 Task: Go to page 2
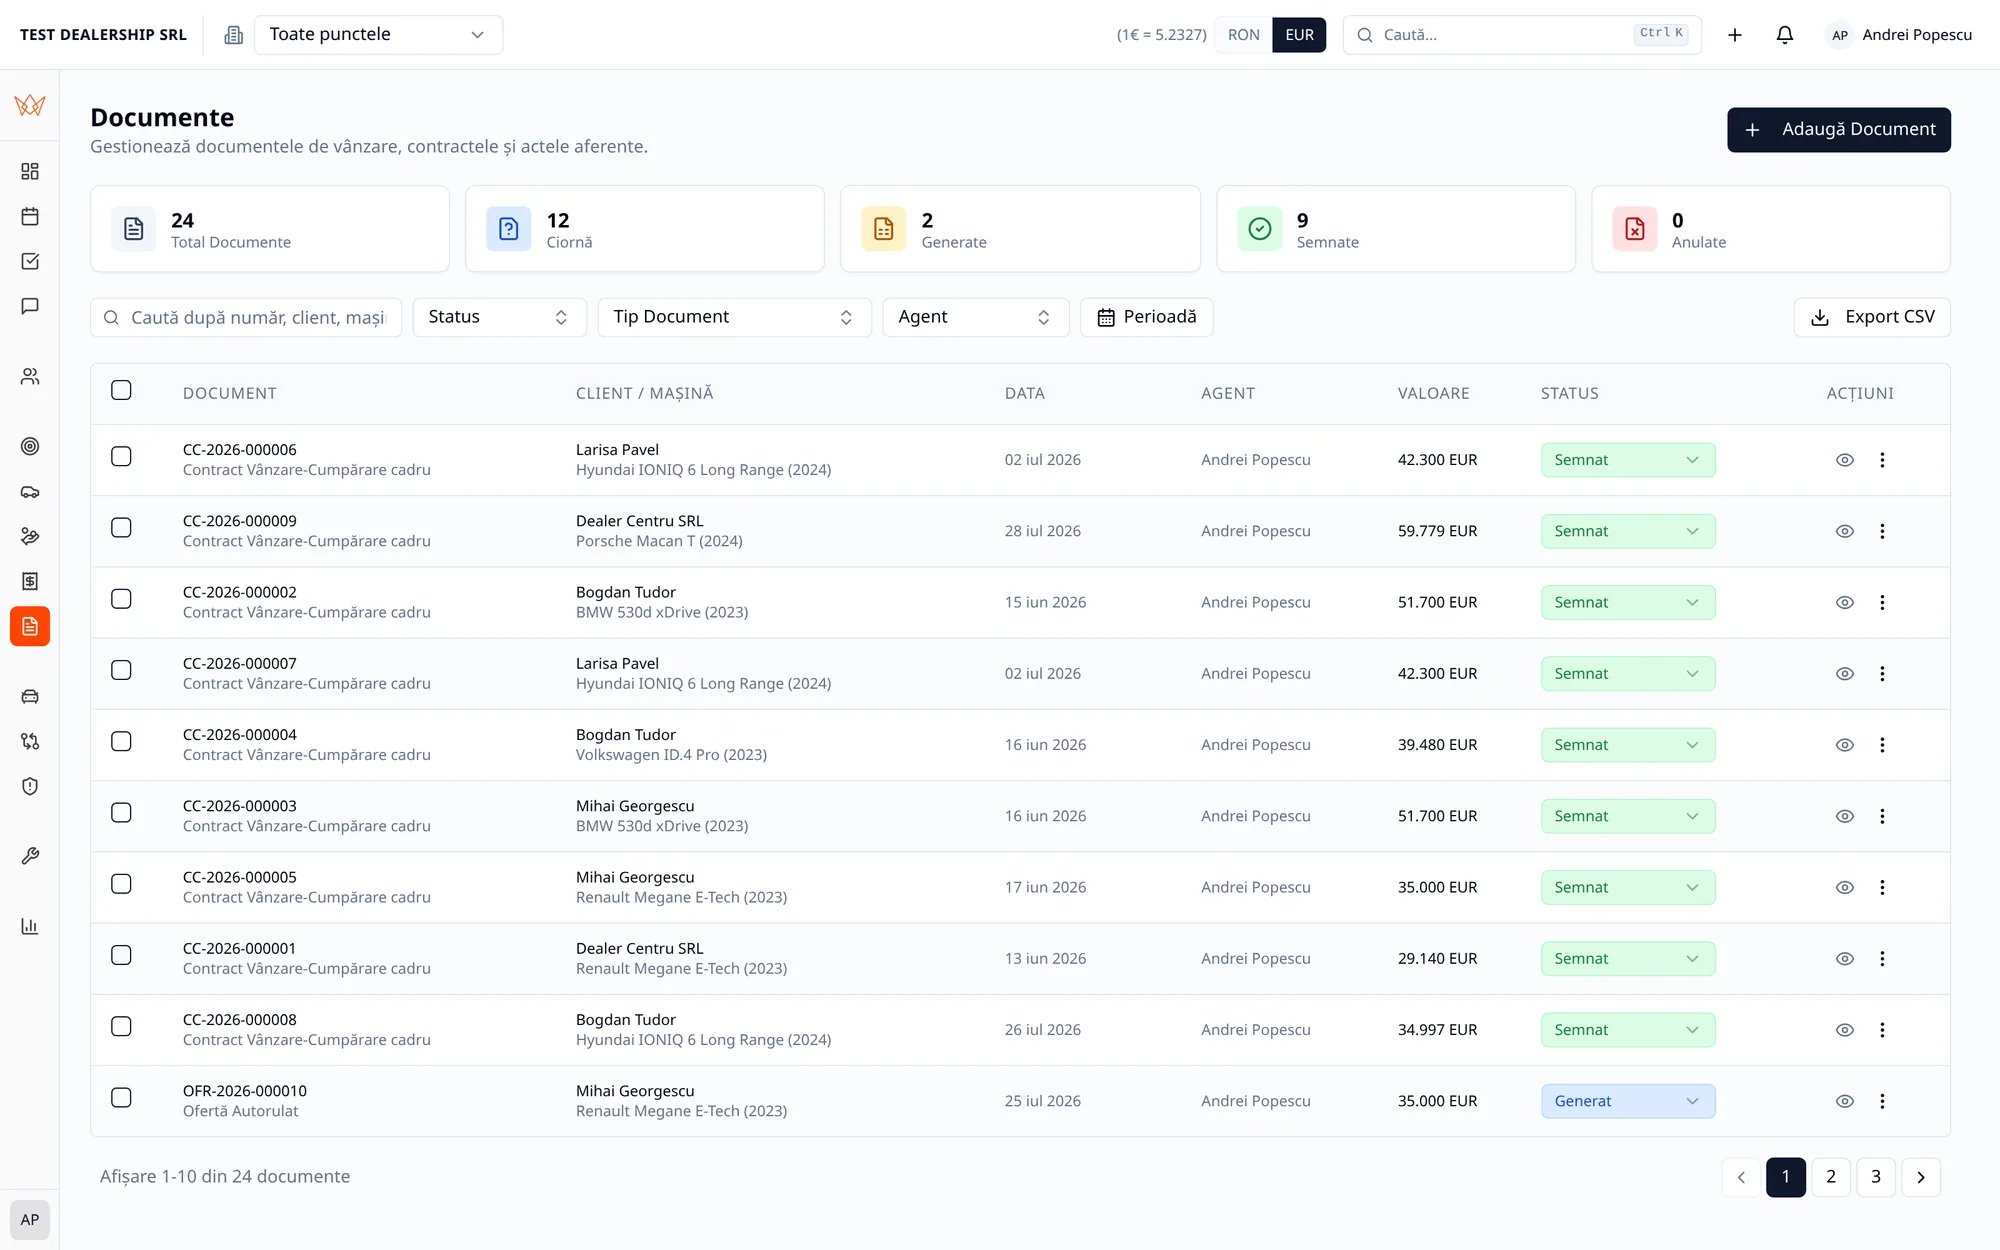tap(1831, 1177)
